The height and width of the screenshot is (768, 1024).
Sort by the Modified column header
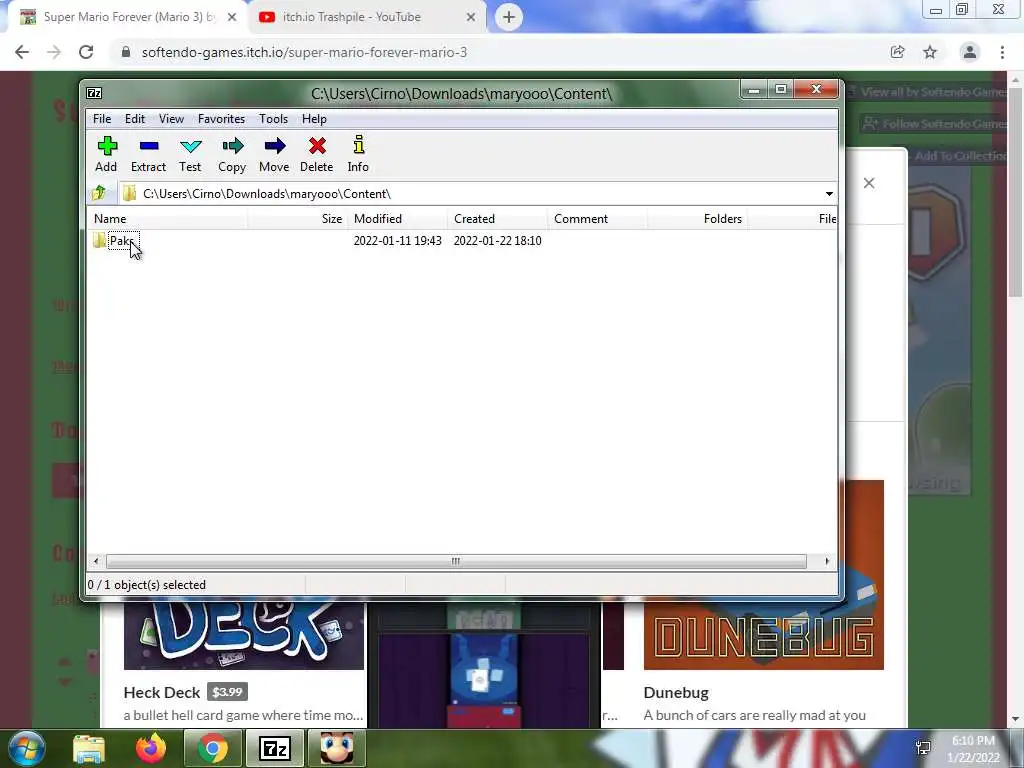398,219
